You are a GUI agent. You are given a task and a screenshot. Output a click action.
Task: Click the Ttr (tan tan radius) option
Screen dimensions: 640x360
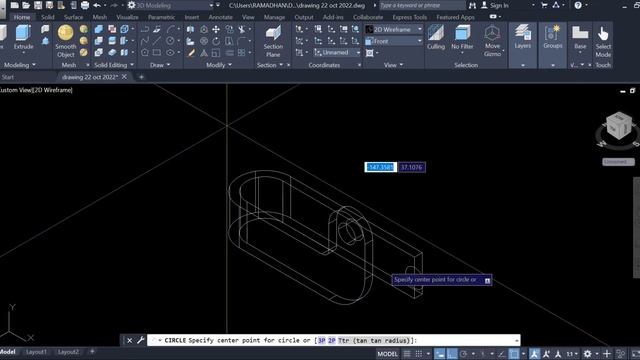[x=374, y=340]
